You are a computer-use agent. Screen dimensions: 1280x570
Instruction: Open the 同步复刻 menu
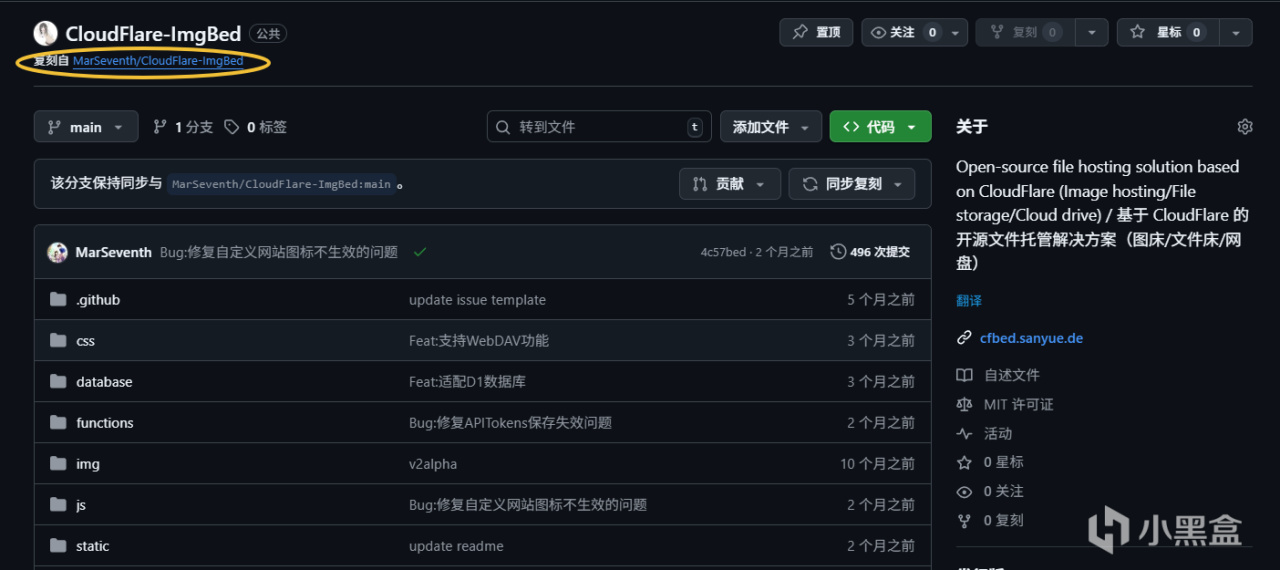tap(852, 184)
